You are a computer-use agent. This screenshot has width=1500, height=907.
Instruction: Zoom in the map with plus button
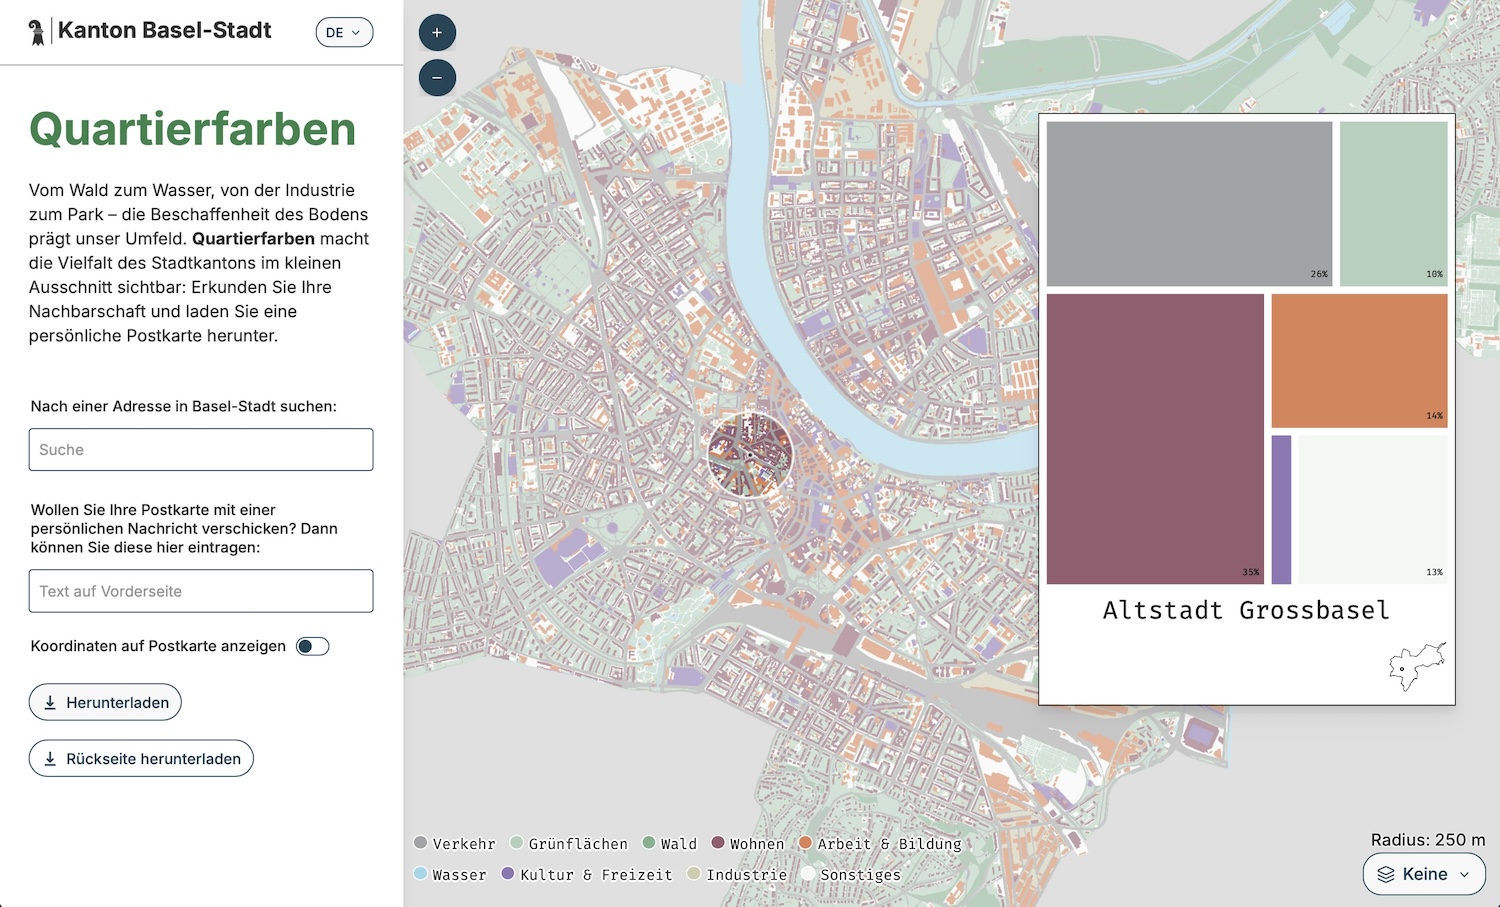point(437,32)
